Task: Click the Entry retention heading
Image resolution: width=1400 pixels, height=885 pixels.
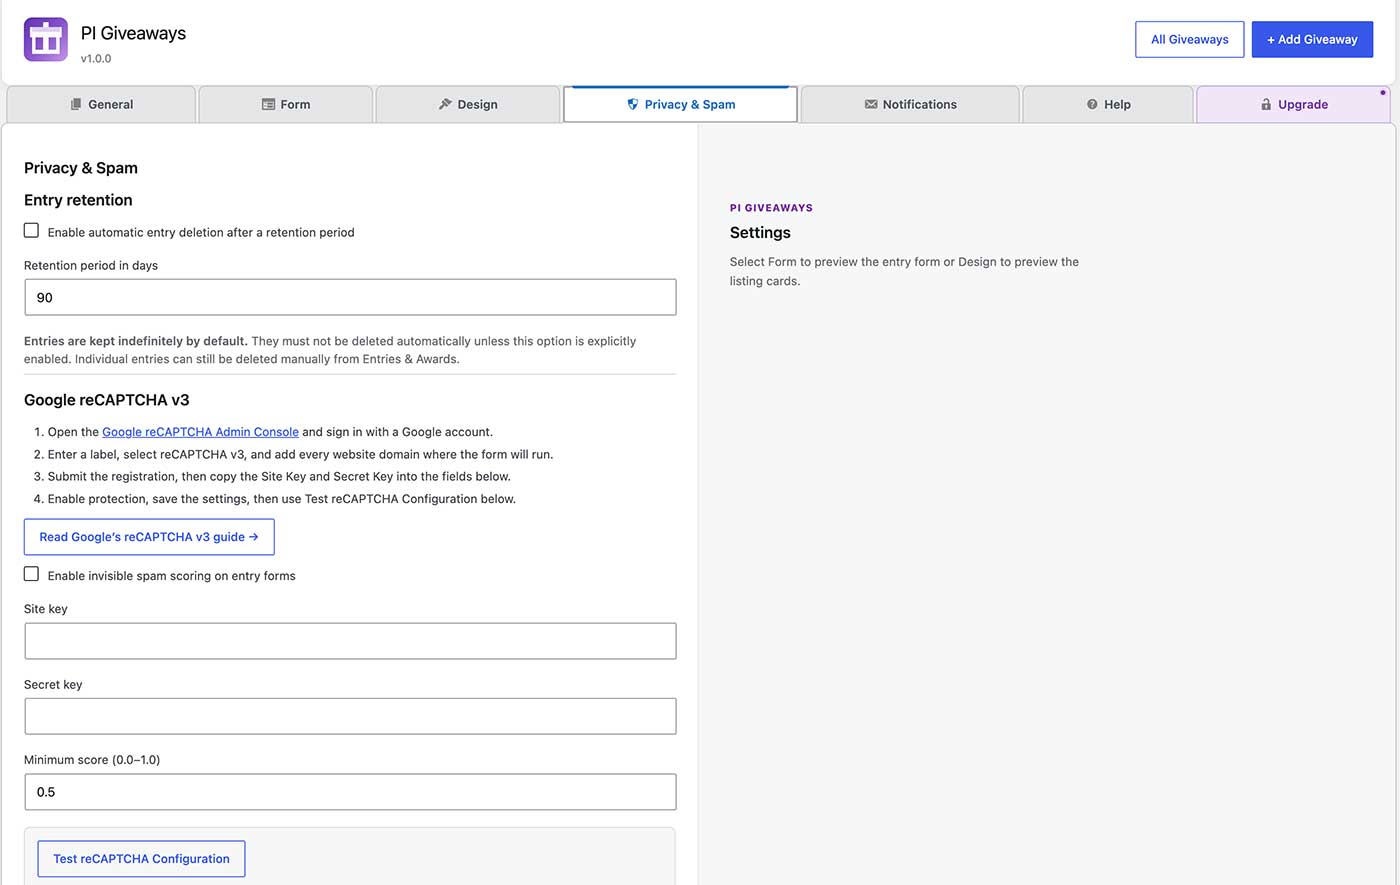Action: pos(78,200)
